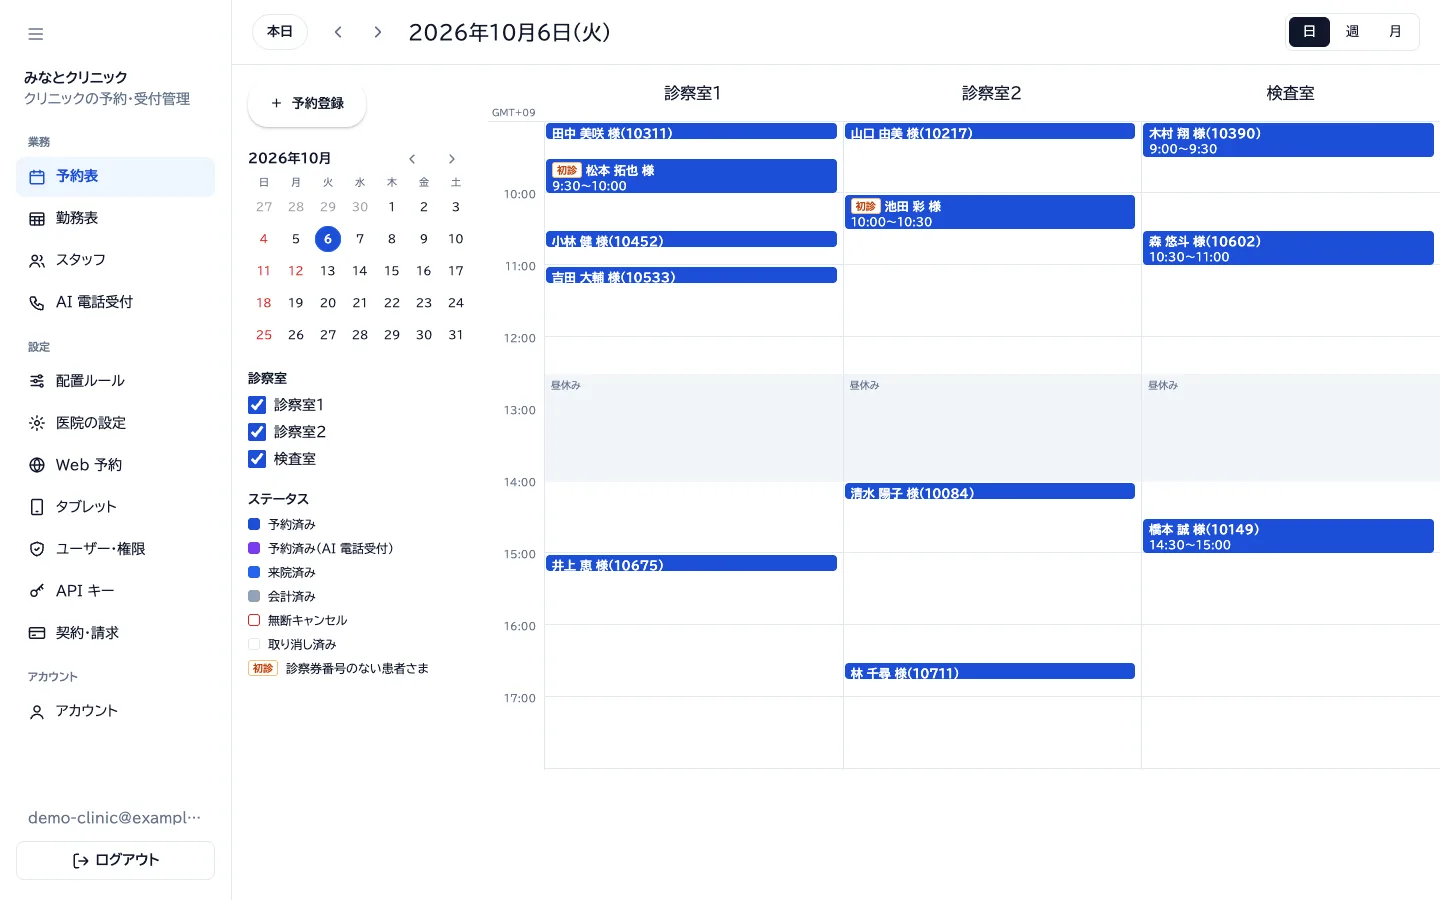Switch to 週 week view tab
The width and height of the screenshot is (1440, 900).
(x=1352, y=32)
